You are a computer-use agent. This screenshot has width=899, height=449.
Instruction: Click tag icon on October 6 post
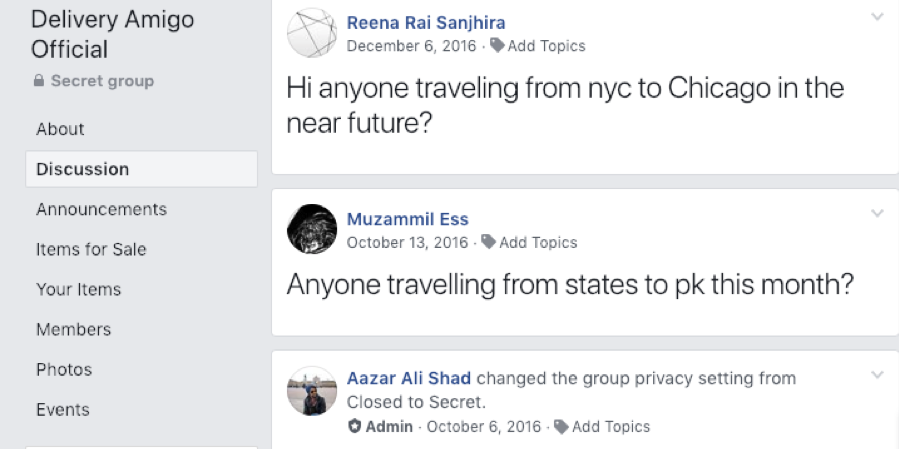click(x=562, y=427)
